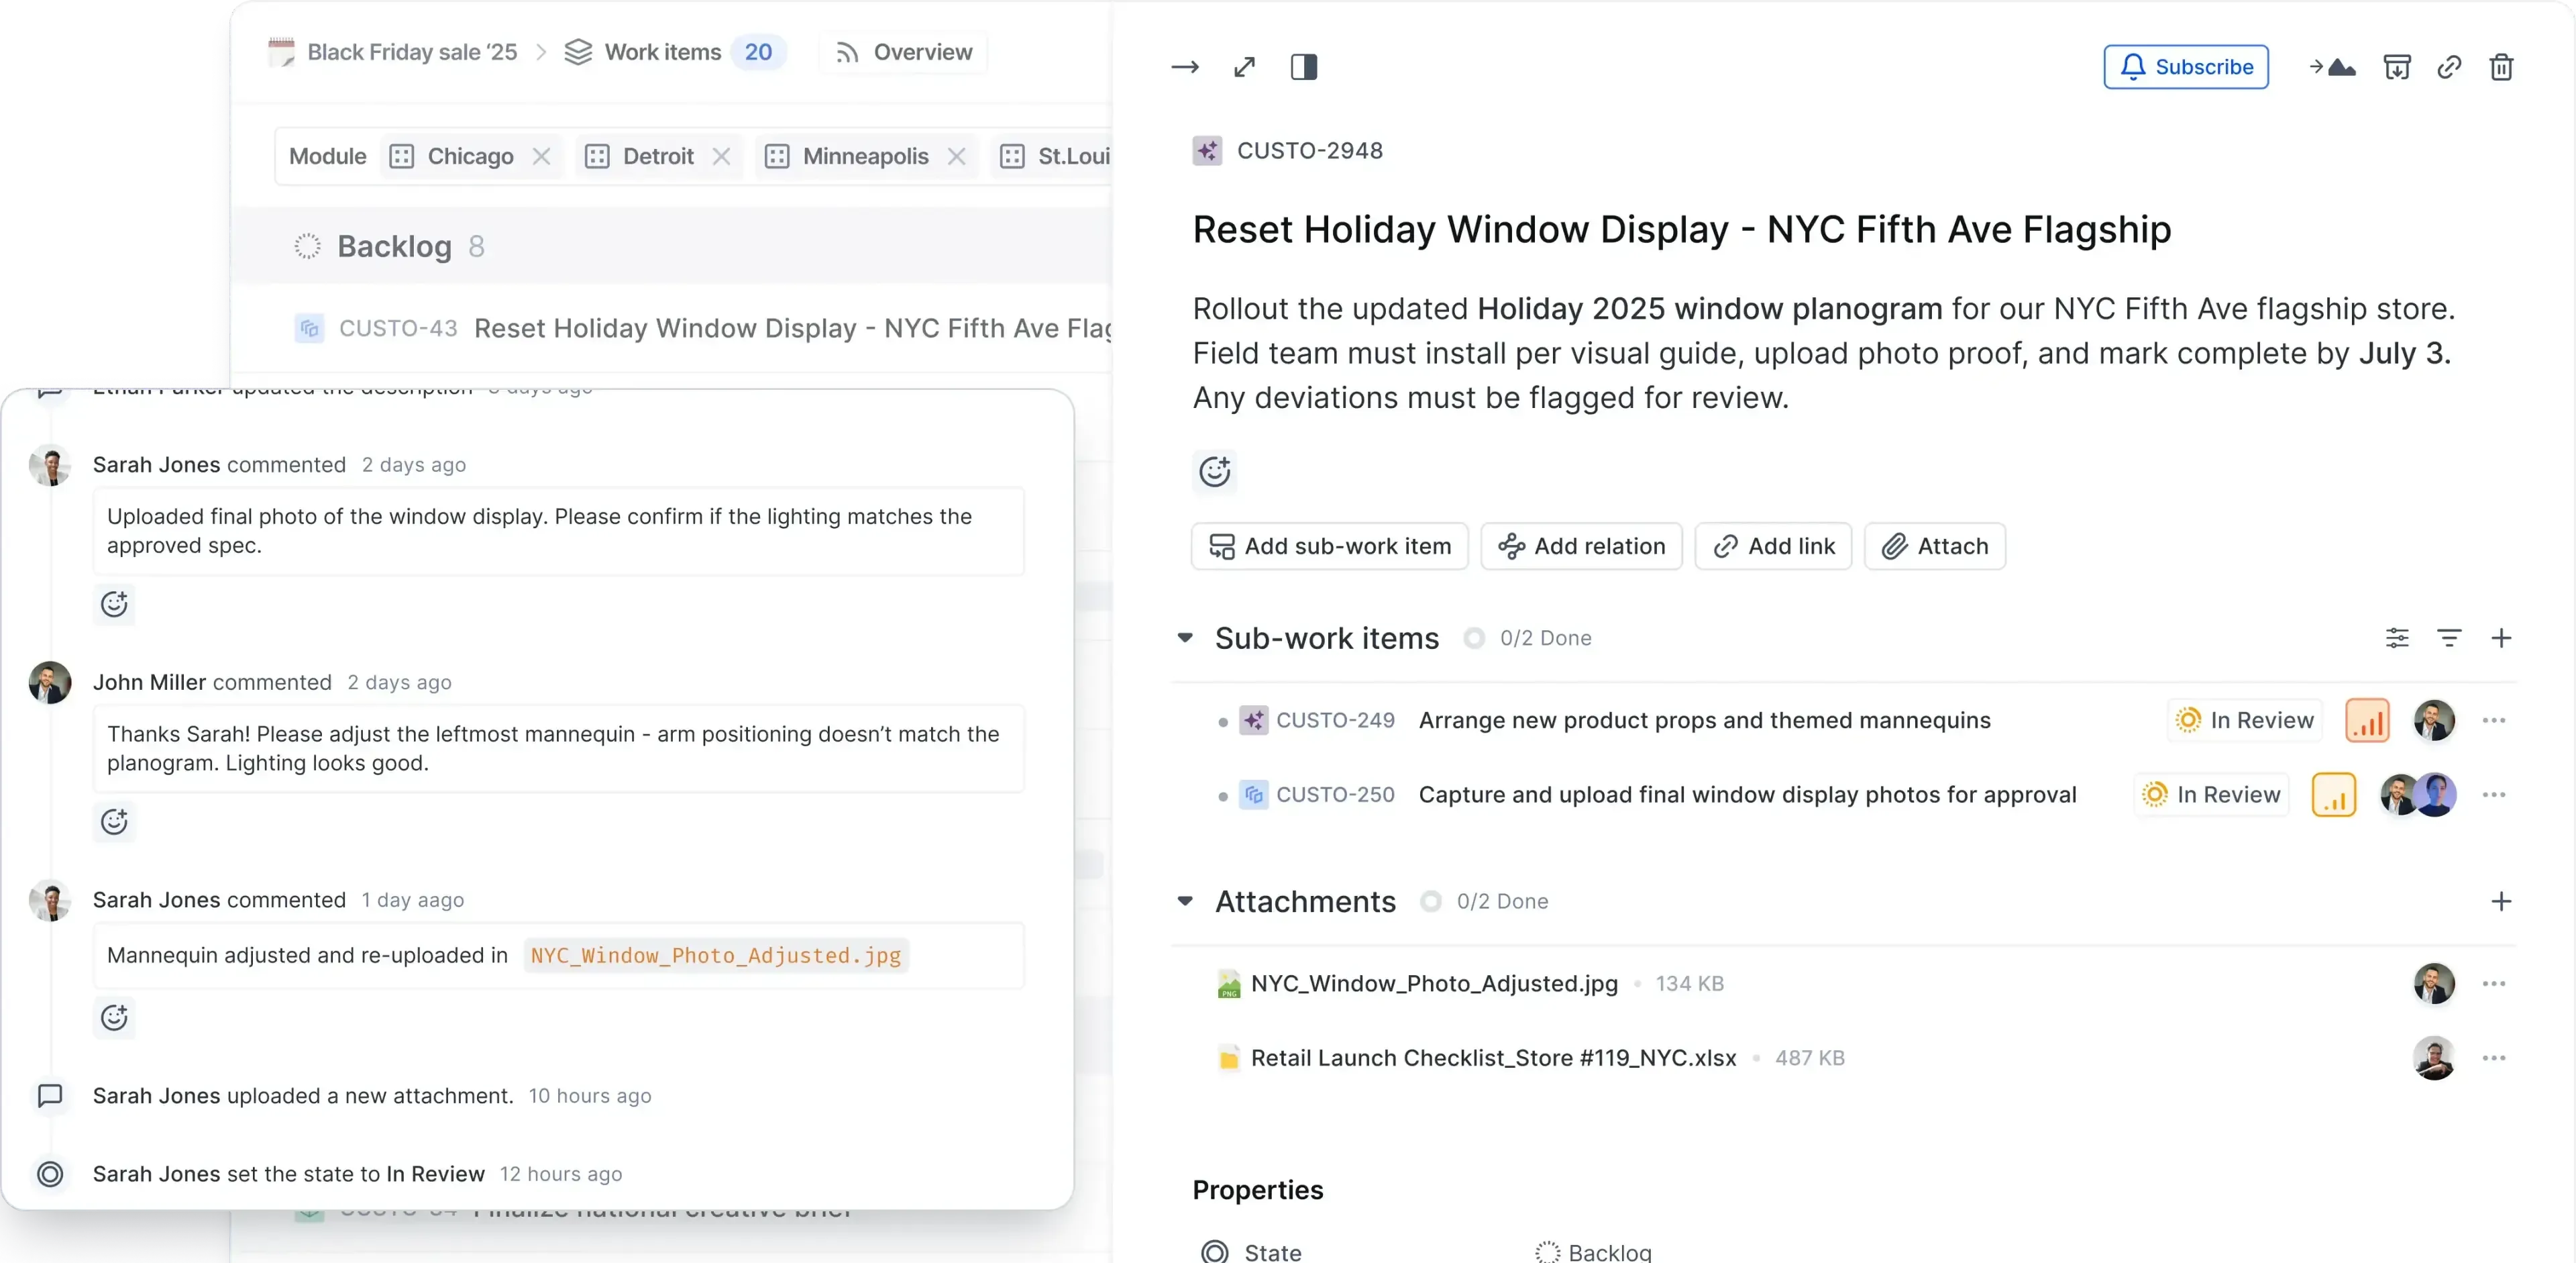Click the Attach button

coord(1934,546)
